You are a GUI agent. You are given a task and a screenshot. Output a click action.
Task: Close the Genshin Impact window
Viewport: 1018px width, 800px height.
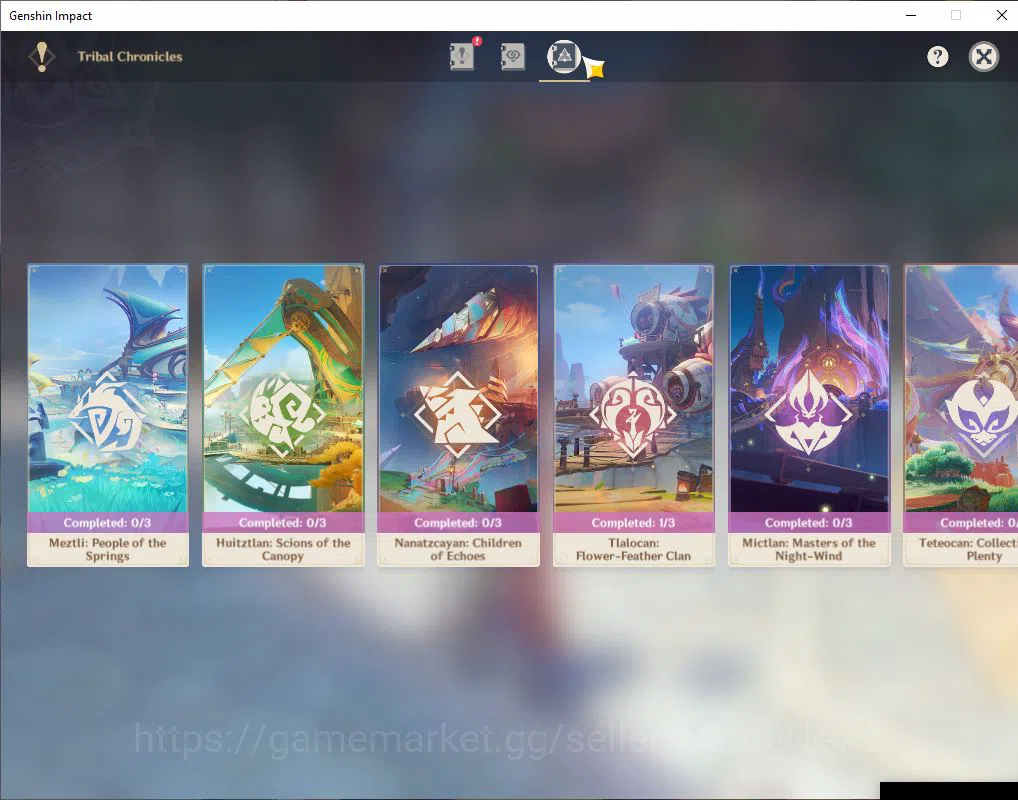click(x=1001, y=15)
